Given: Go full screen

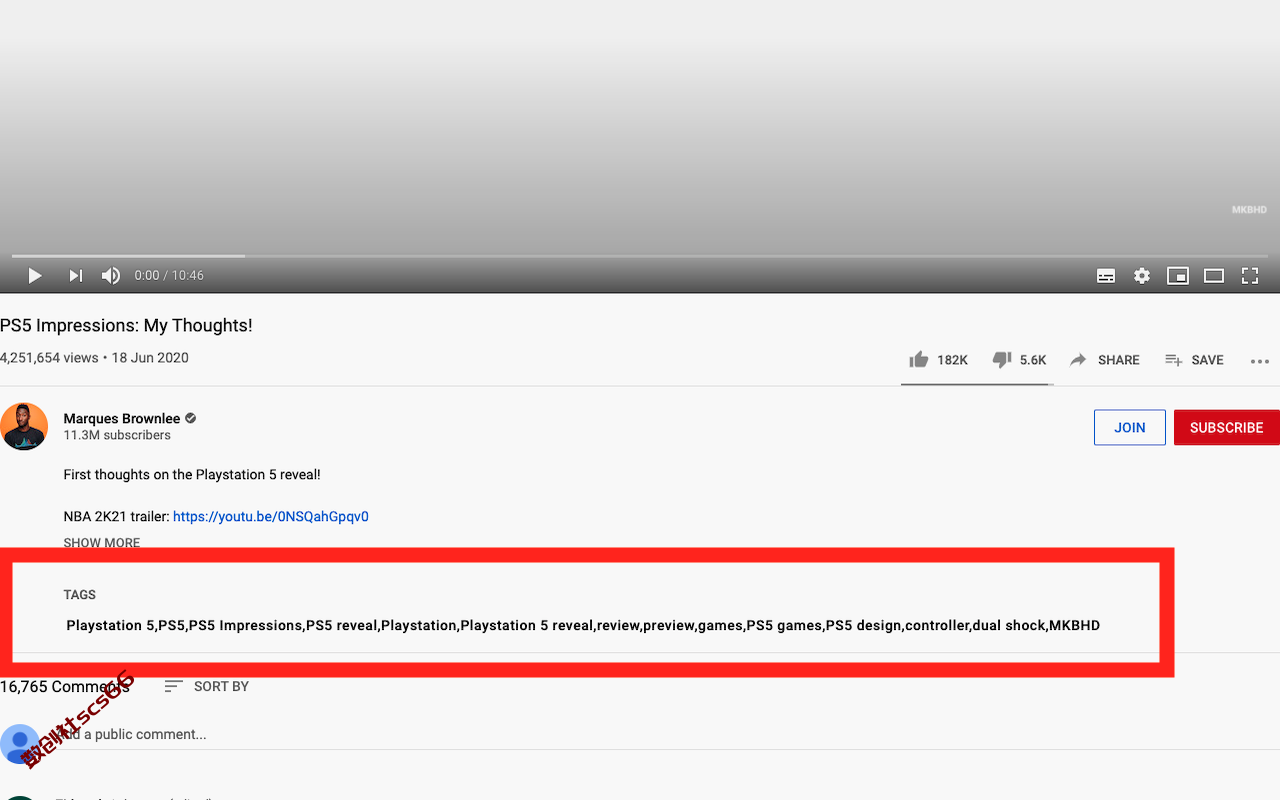Looking at the screenshot, I should pos(1250,276).
